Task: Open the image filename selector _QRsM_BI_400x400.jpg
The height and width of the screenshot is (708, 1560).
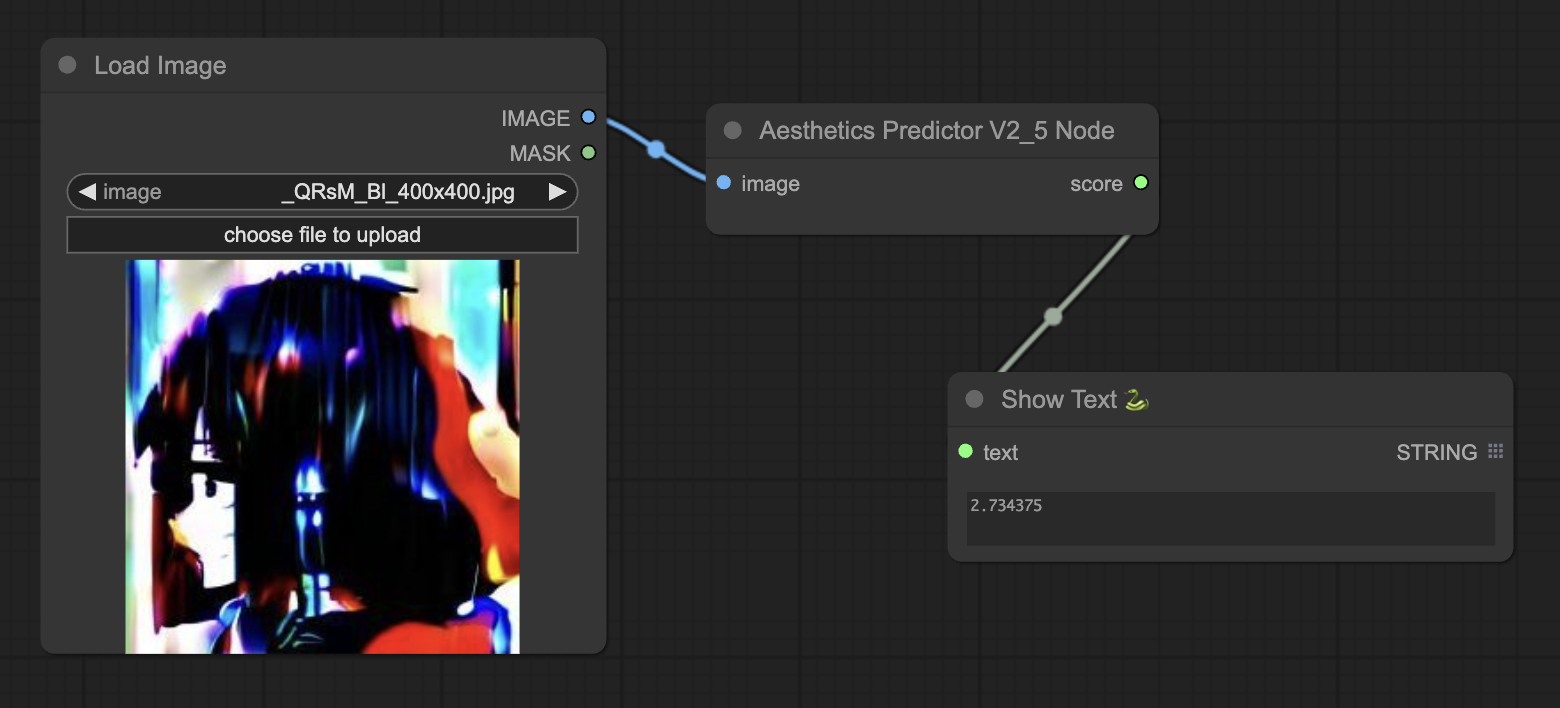Action: pyautogui.click(x=322, y=192)
